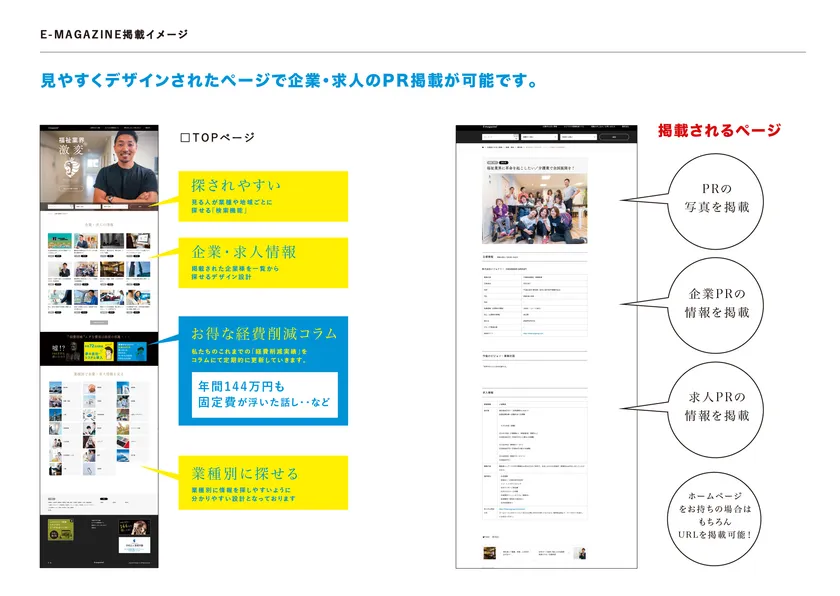Screen dimensions: 840x596
Task: Open the blue URL link in the company info table
Action: 533,333
